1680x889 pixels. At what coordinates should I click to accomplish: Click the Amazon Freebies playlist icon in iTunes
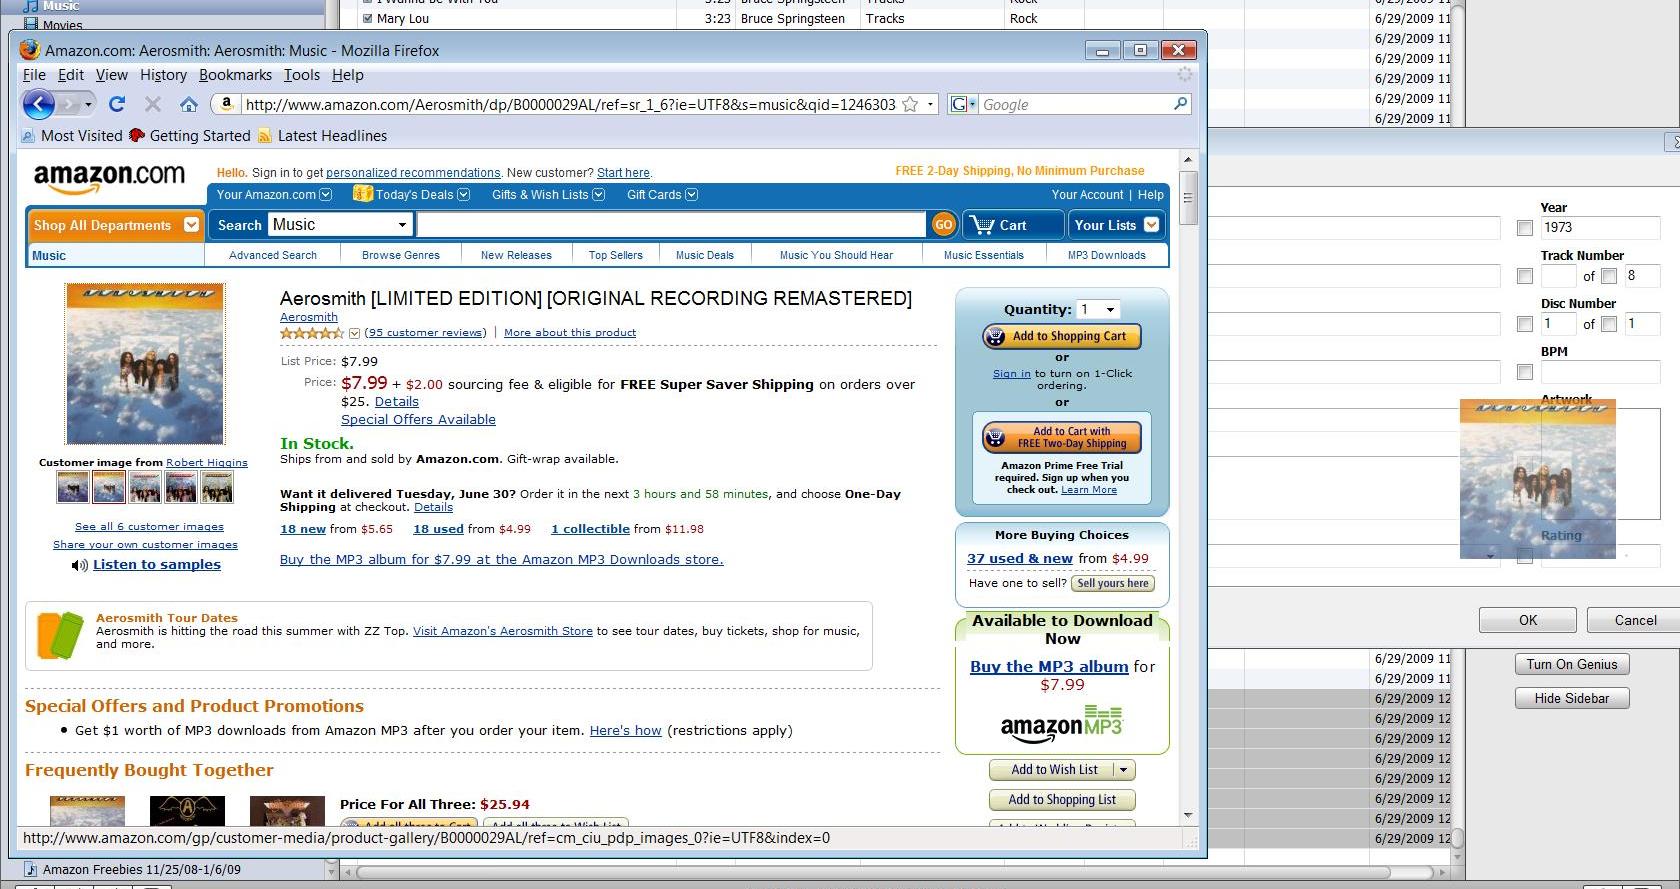point(30,869)
